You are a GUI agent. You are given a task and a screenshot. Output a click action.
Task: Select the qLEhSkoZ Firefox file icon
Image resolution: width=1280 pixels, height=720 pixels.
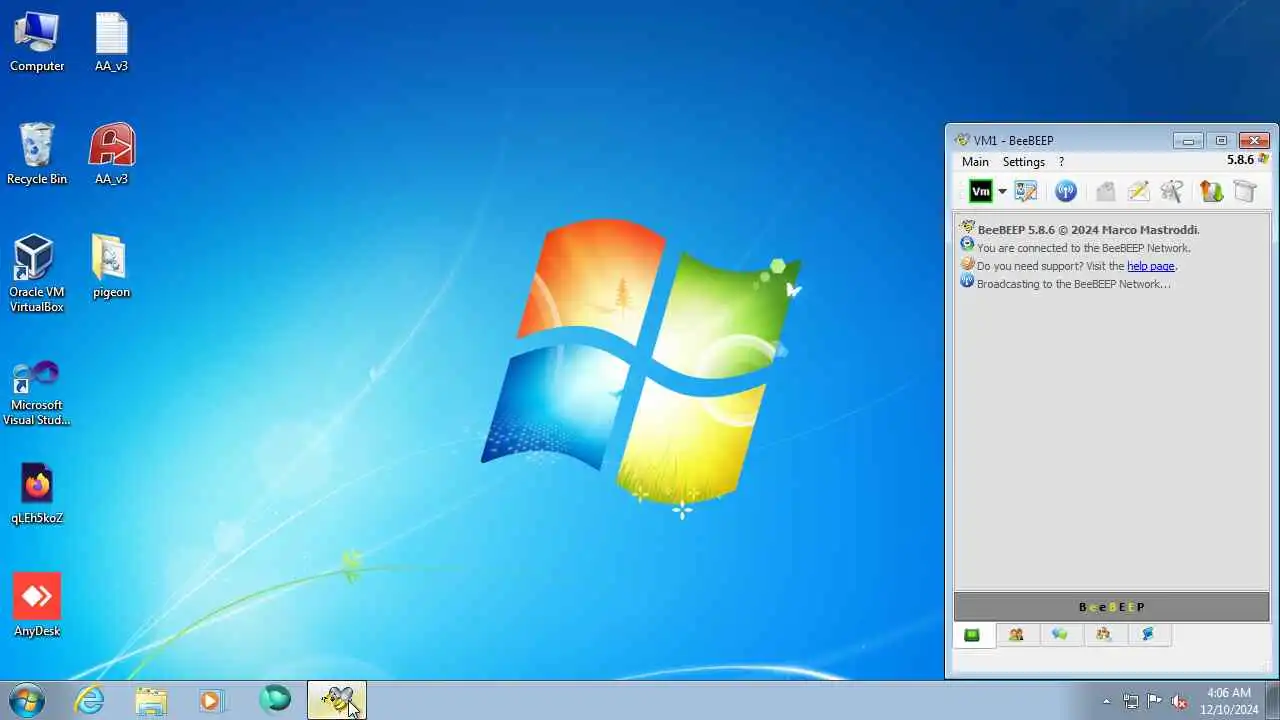[x=37, y=493]
